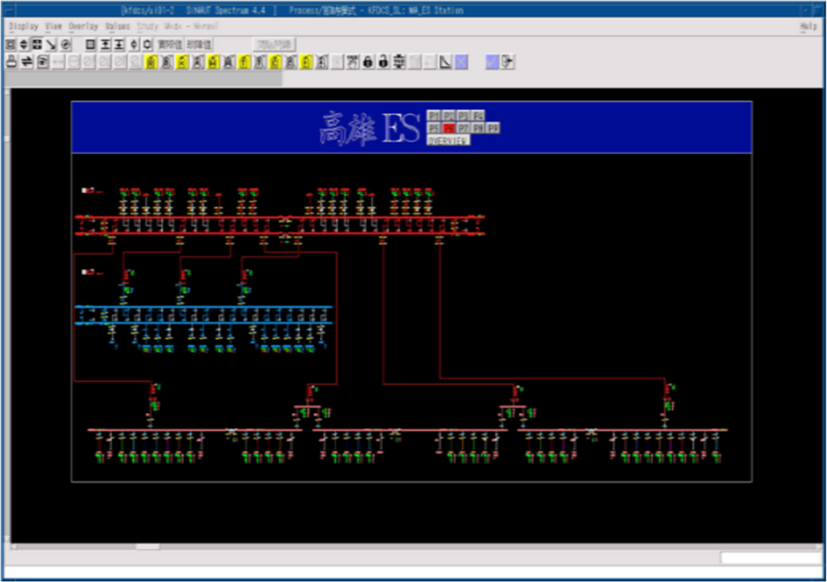Open the Overlay menu
This screenshot has width=827, height=582.
83,26
